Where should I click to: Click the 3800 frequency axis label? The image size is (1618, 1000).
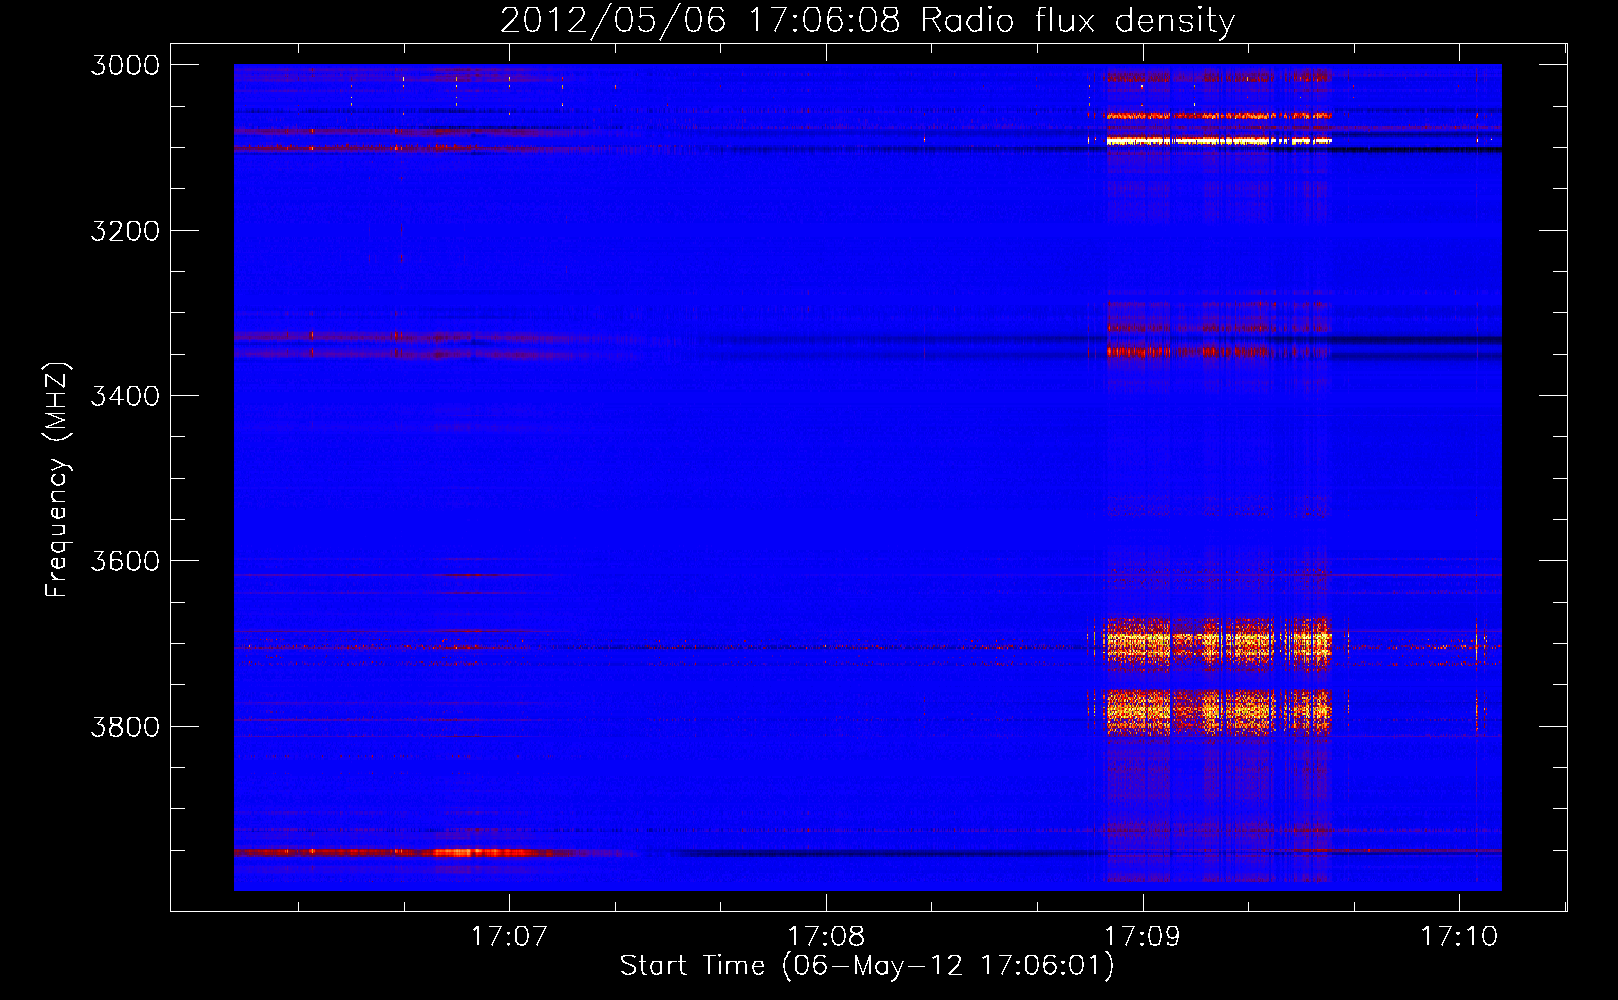pyautogui.click(x=125, y=726)
